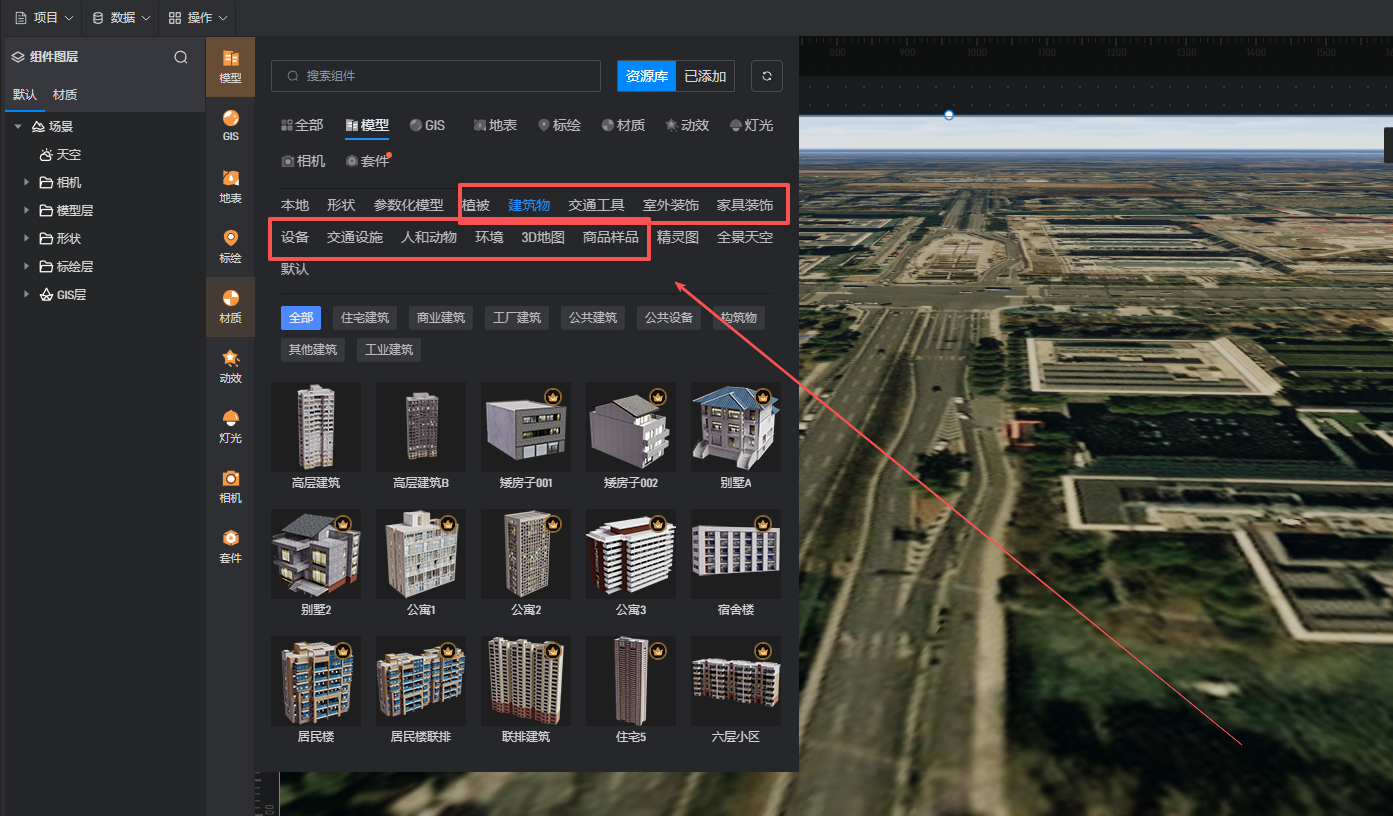This screenshot has width=1393, height=816.
Task: Switch to the 材质 layer tab
Action: 65,95
